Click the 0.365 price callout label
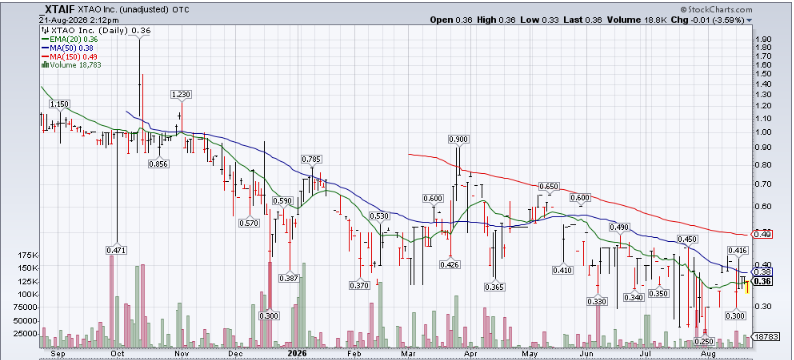Screen dimensions: 794x360 (494, 287)
